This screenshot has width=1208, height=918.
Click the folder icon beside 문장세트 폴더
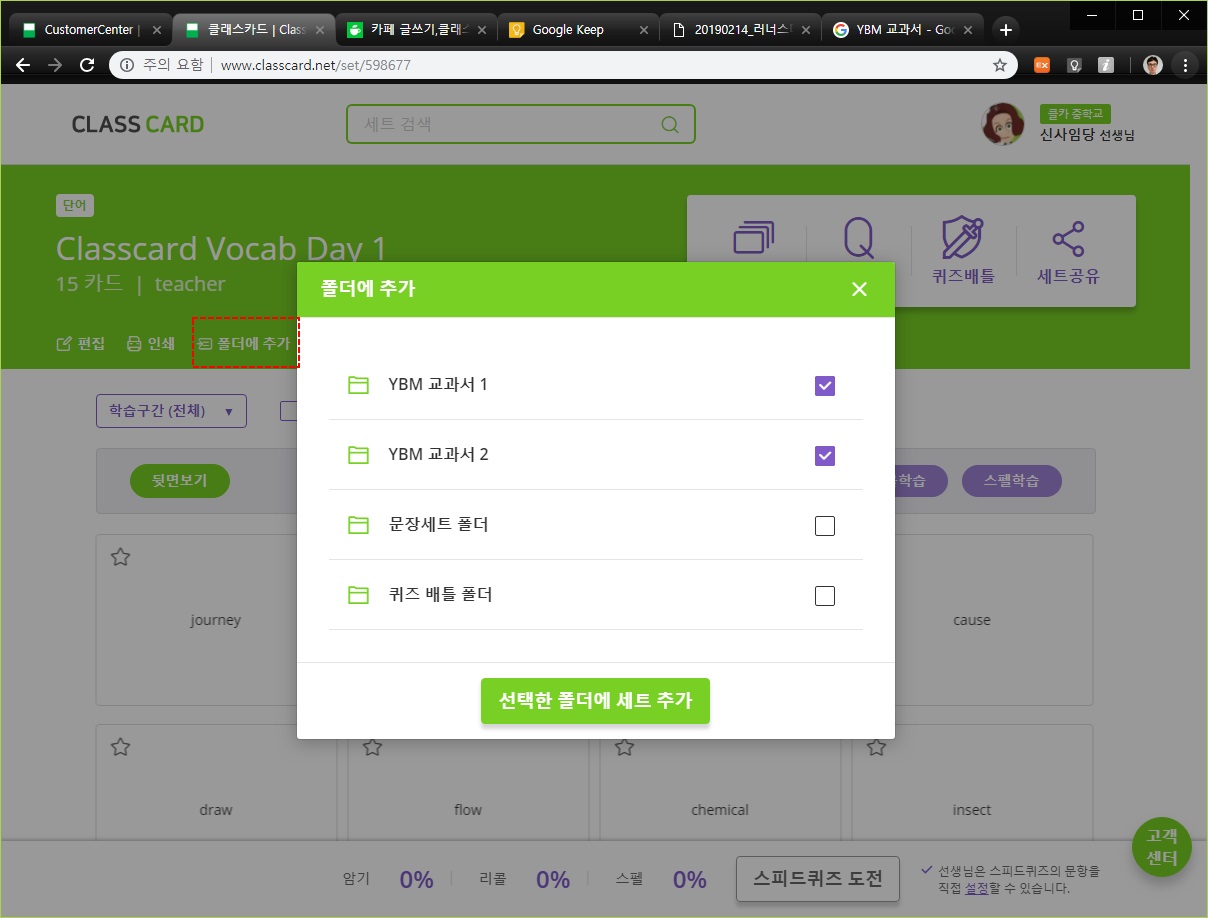click(358, 525)
